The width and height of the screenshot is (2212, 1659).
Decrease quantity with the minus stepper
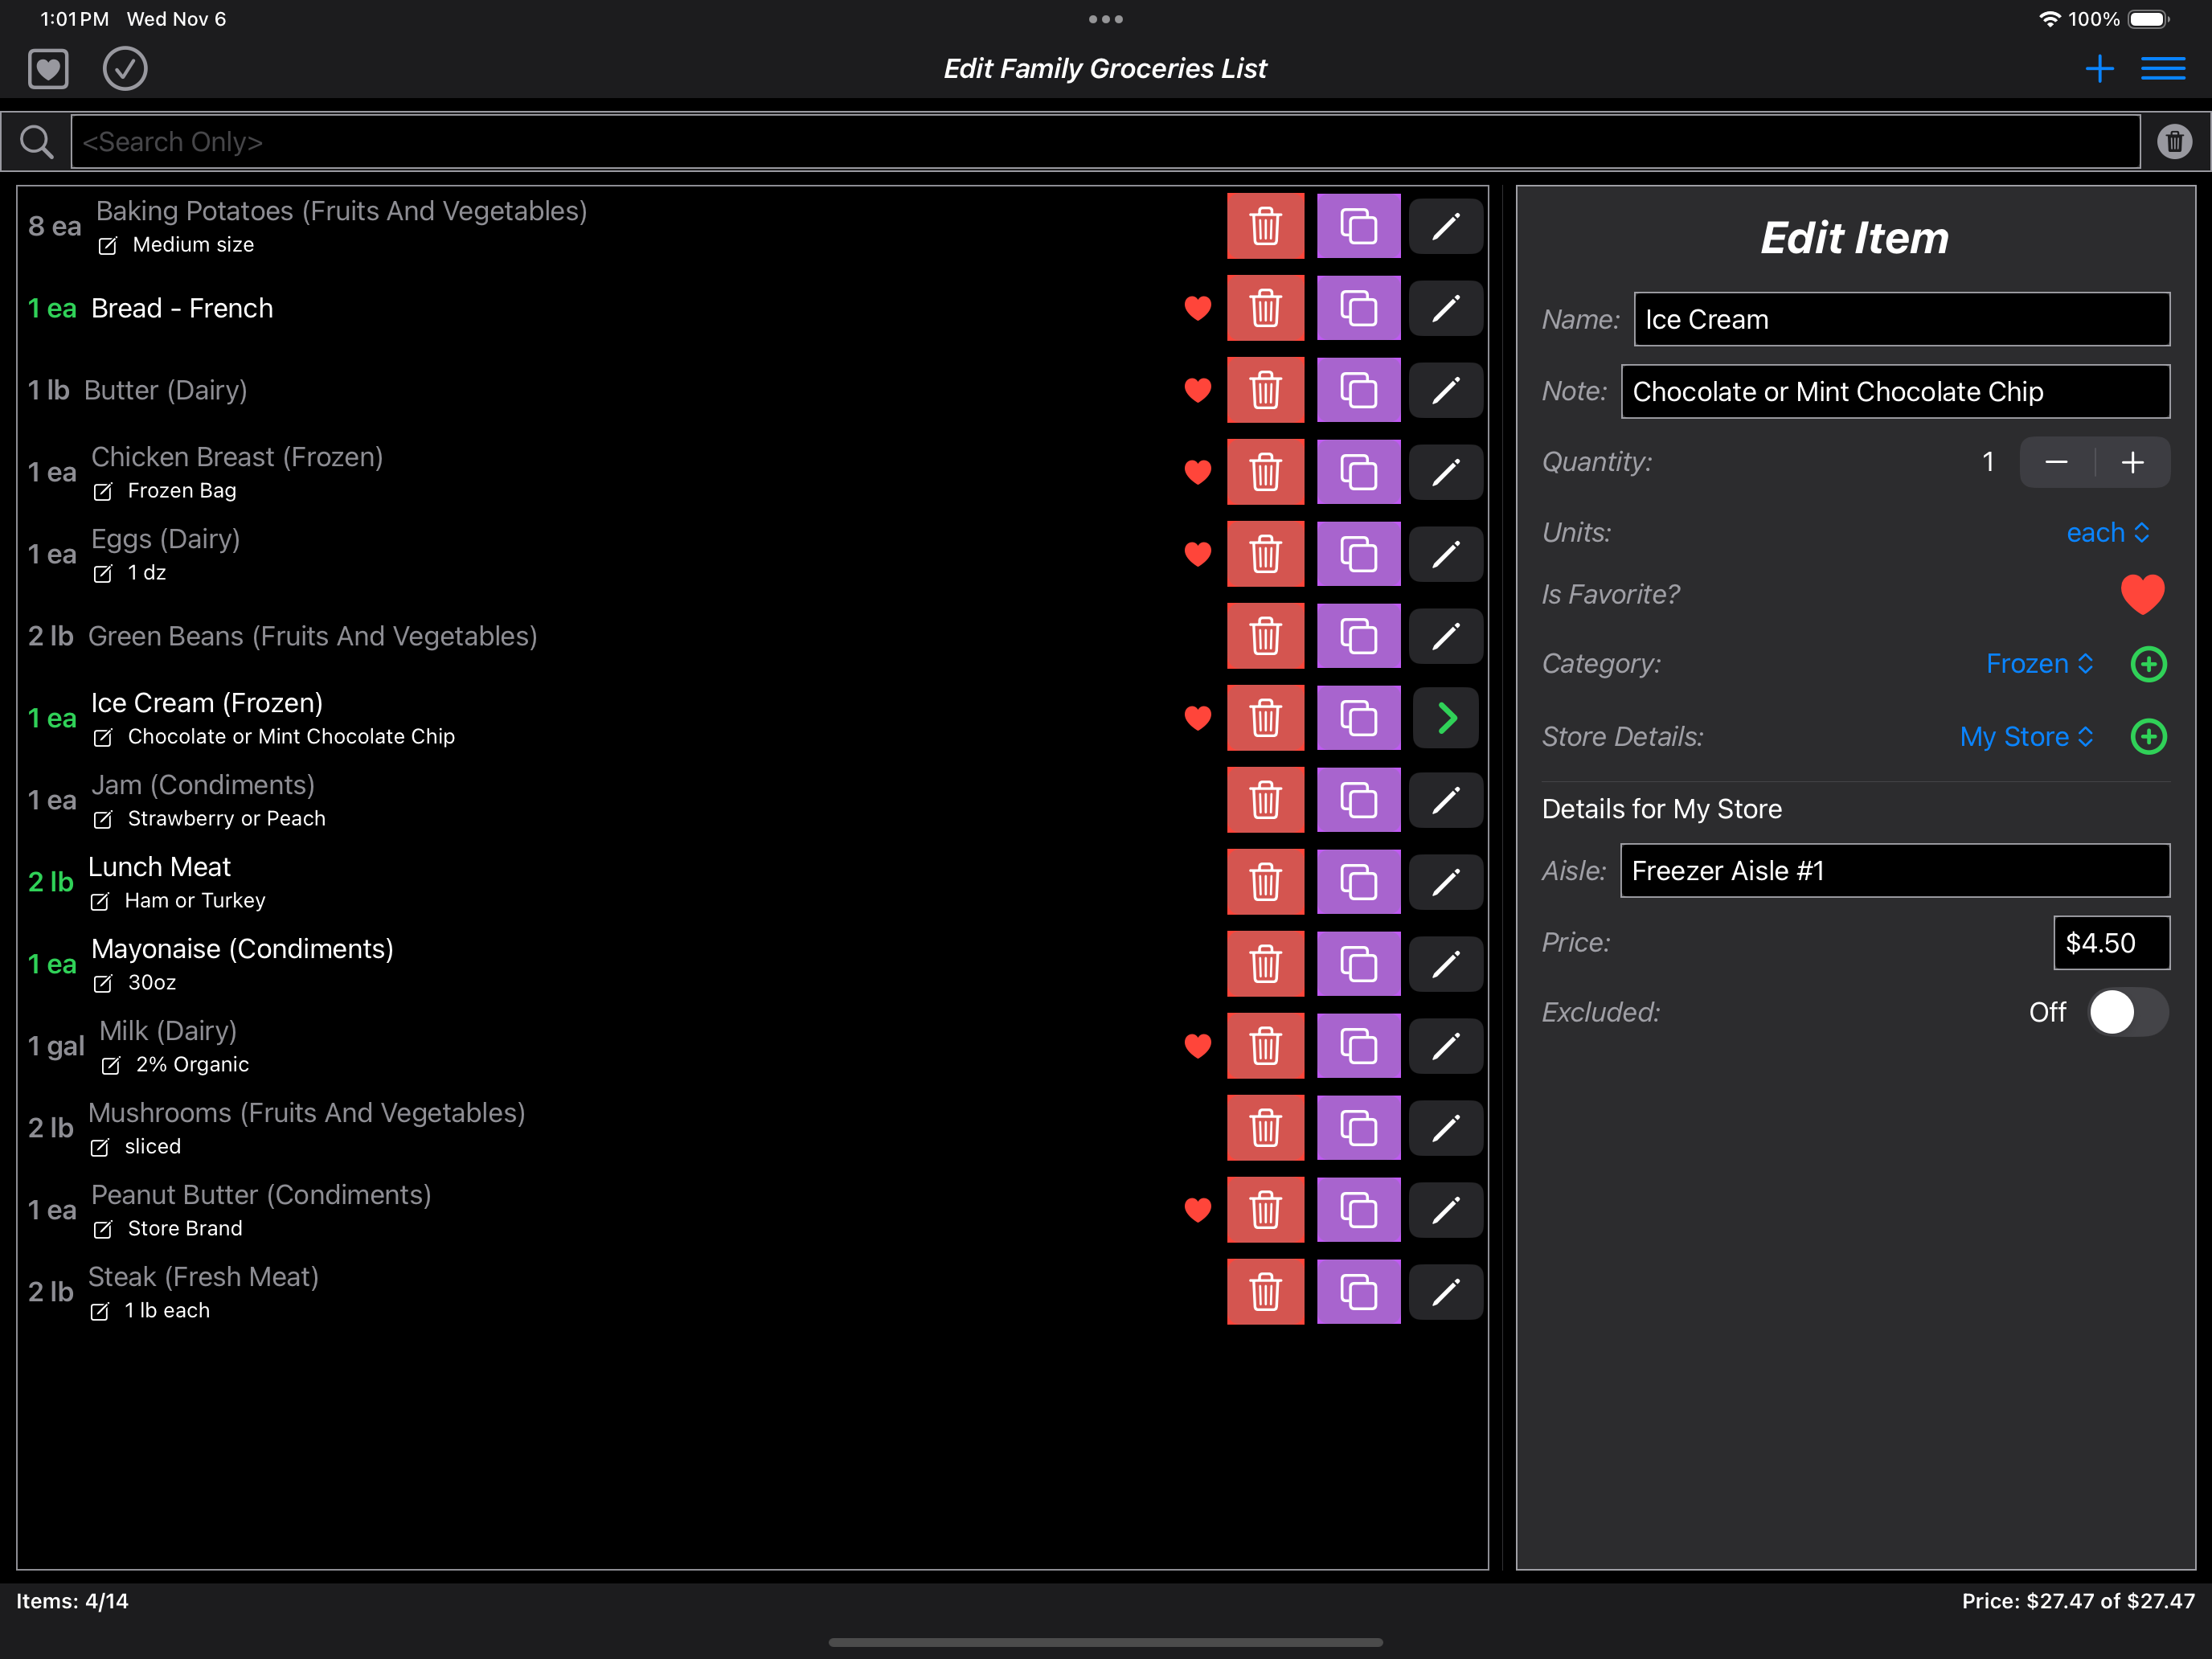tap(2056, 462)
